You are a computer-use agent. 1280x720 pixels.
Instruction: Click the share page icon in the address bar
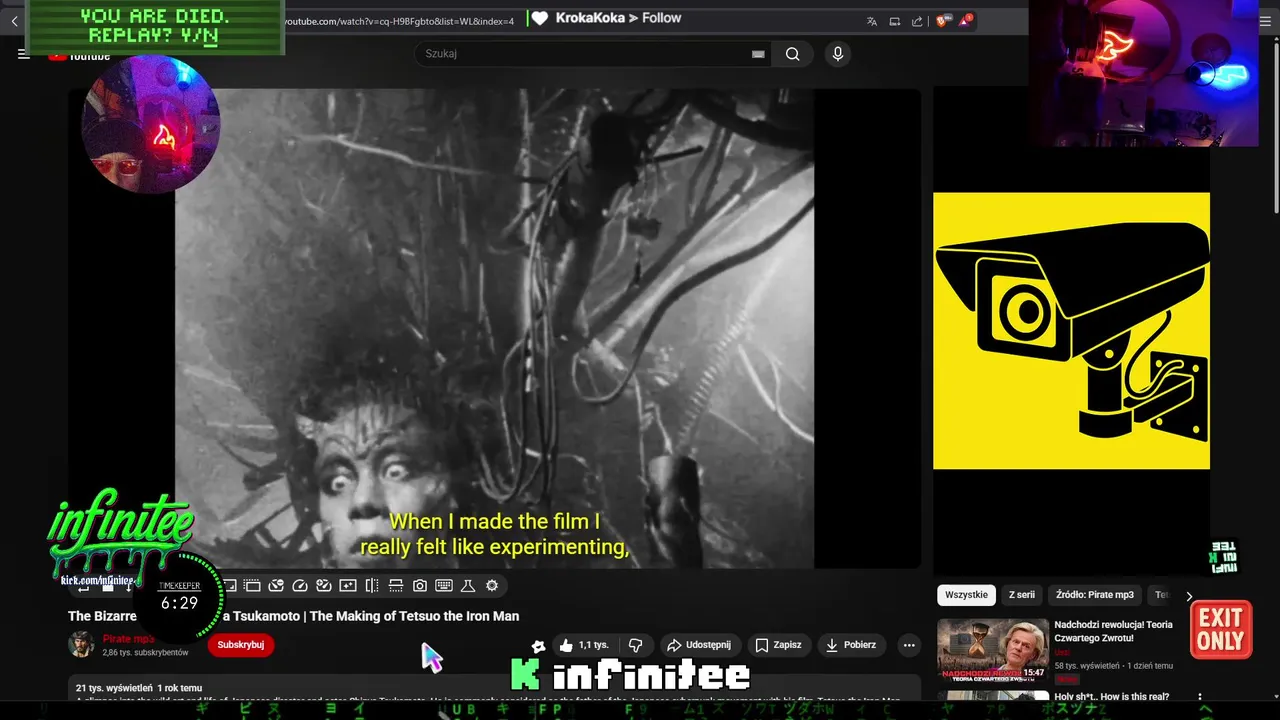tap(917, 21)
